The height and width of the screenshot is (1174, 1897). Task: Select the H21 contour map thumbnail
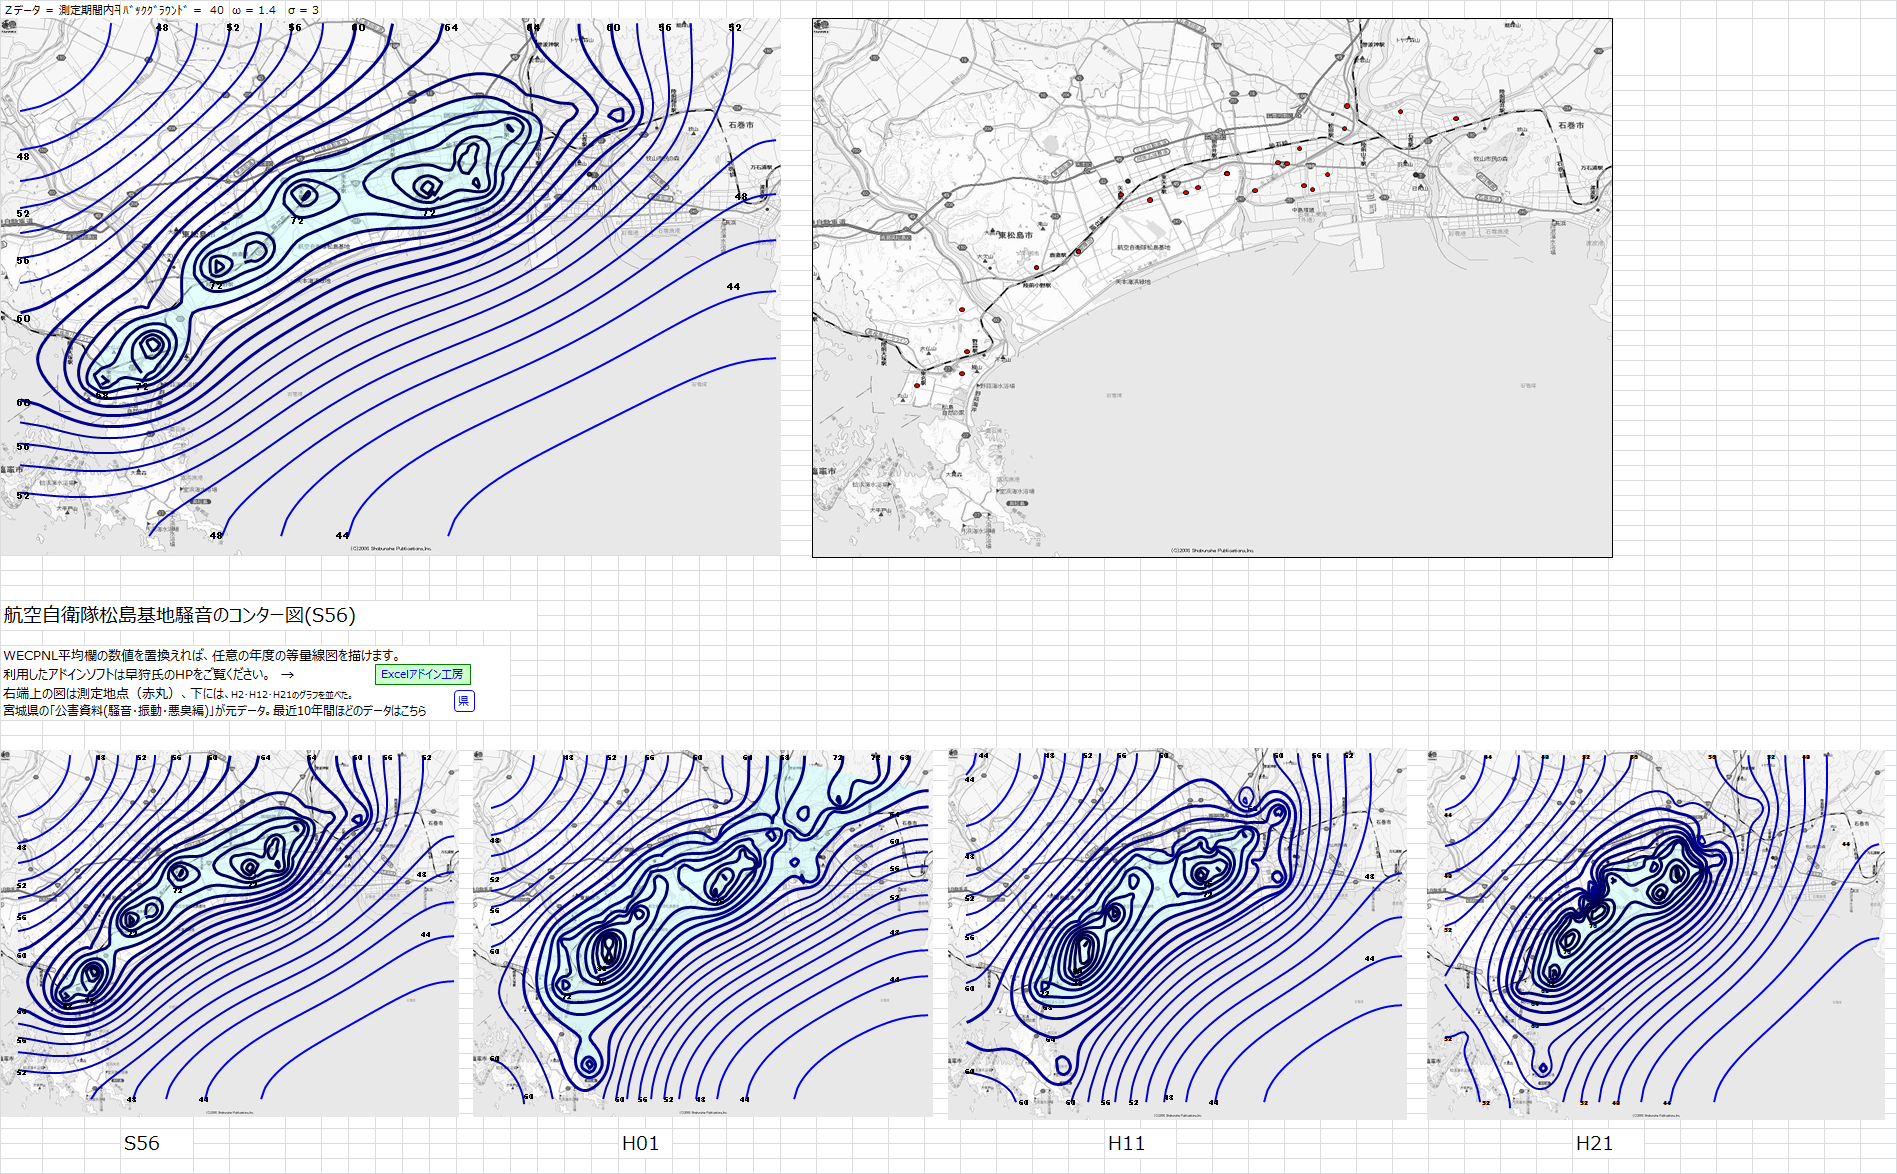pos(1656,935)
